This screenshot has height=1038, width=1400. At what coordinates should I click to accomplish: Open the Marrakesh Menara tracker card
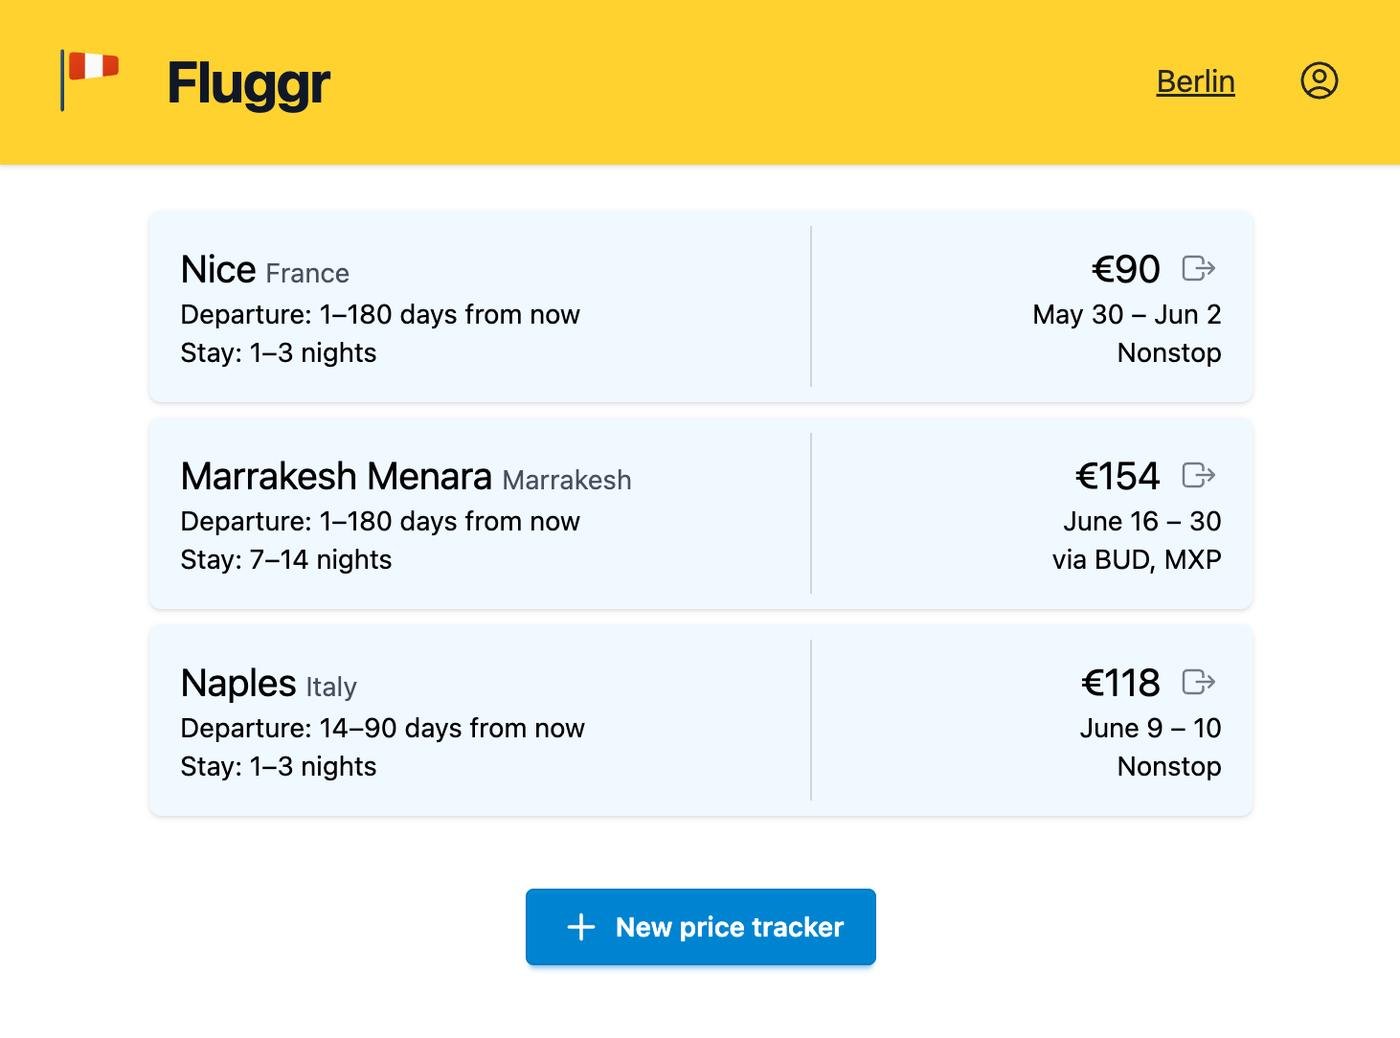[x=480, y=513]
